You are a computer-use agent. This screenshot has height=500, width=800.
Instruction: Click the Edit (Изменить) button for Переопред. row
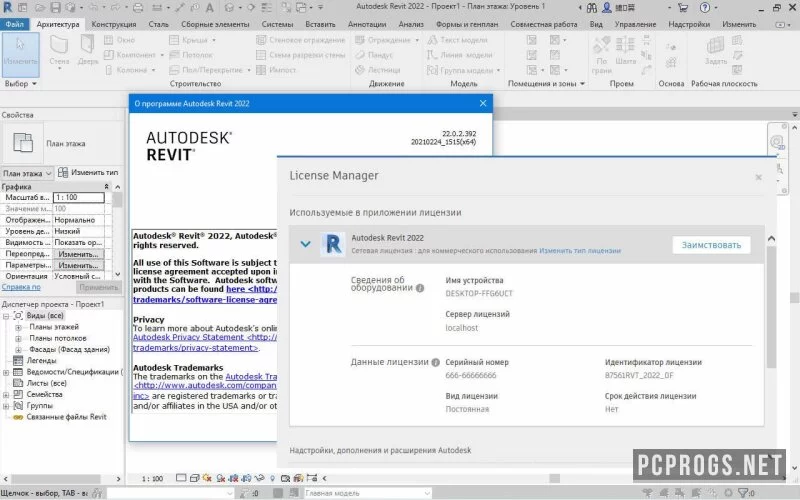coord(78,254)
